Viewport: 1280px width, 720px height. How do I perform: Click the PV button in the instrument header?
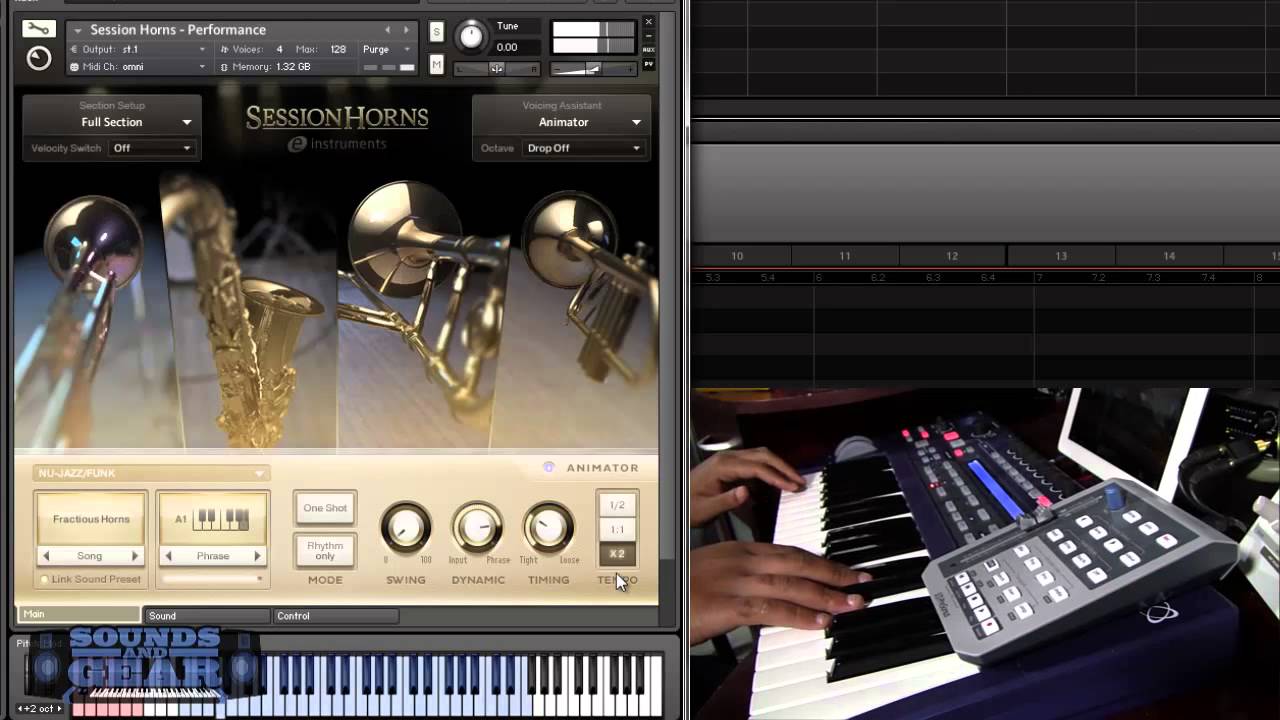(x=648, y=64)
